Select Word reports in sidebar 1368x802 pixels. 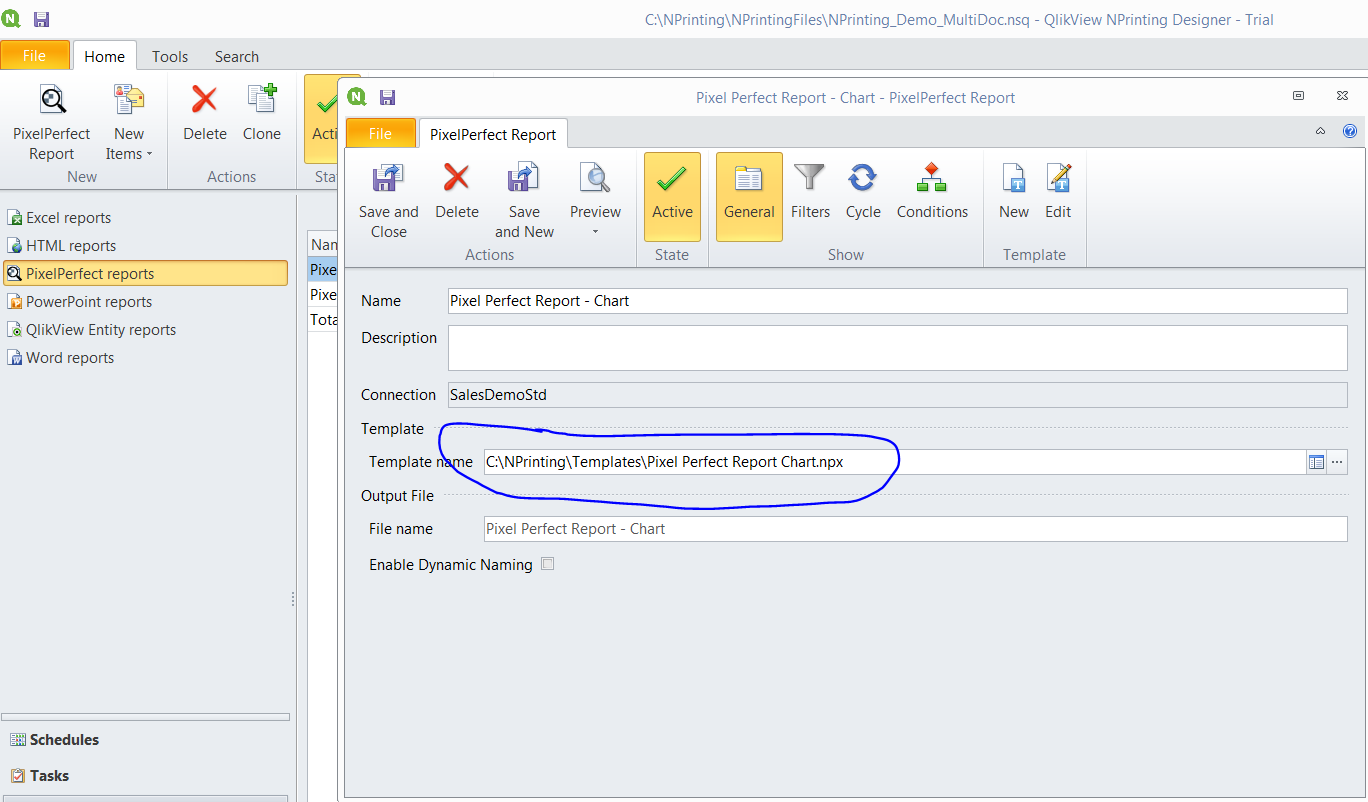click(70, 357)
